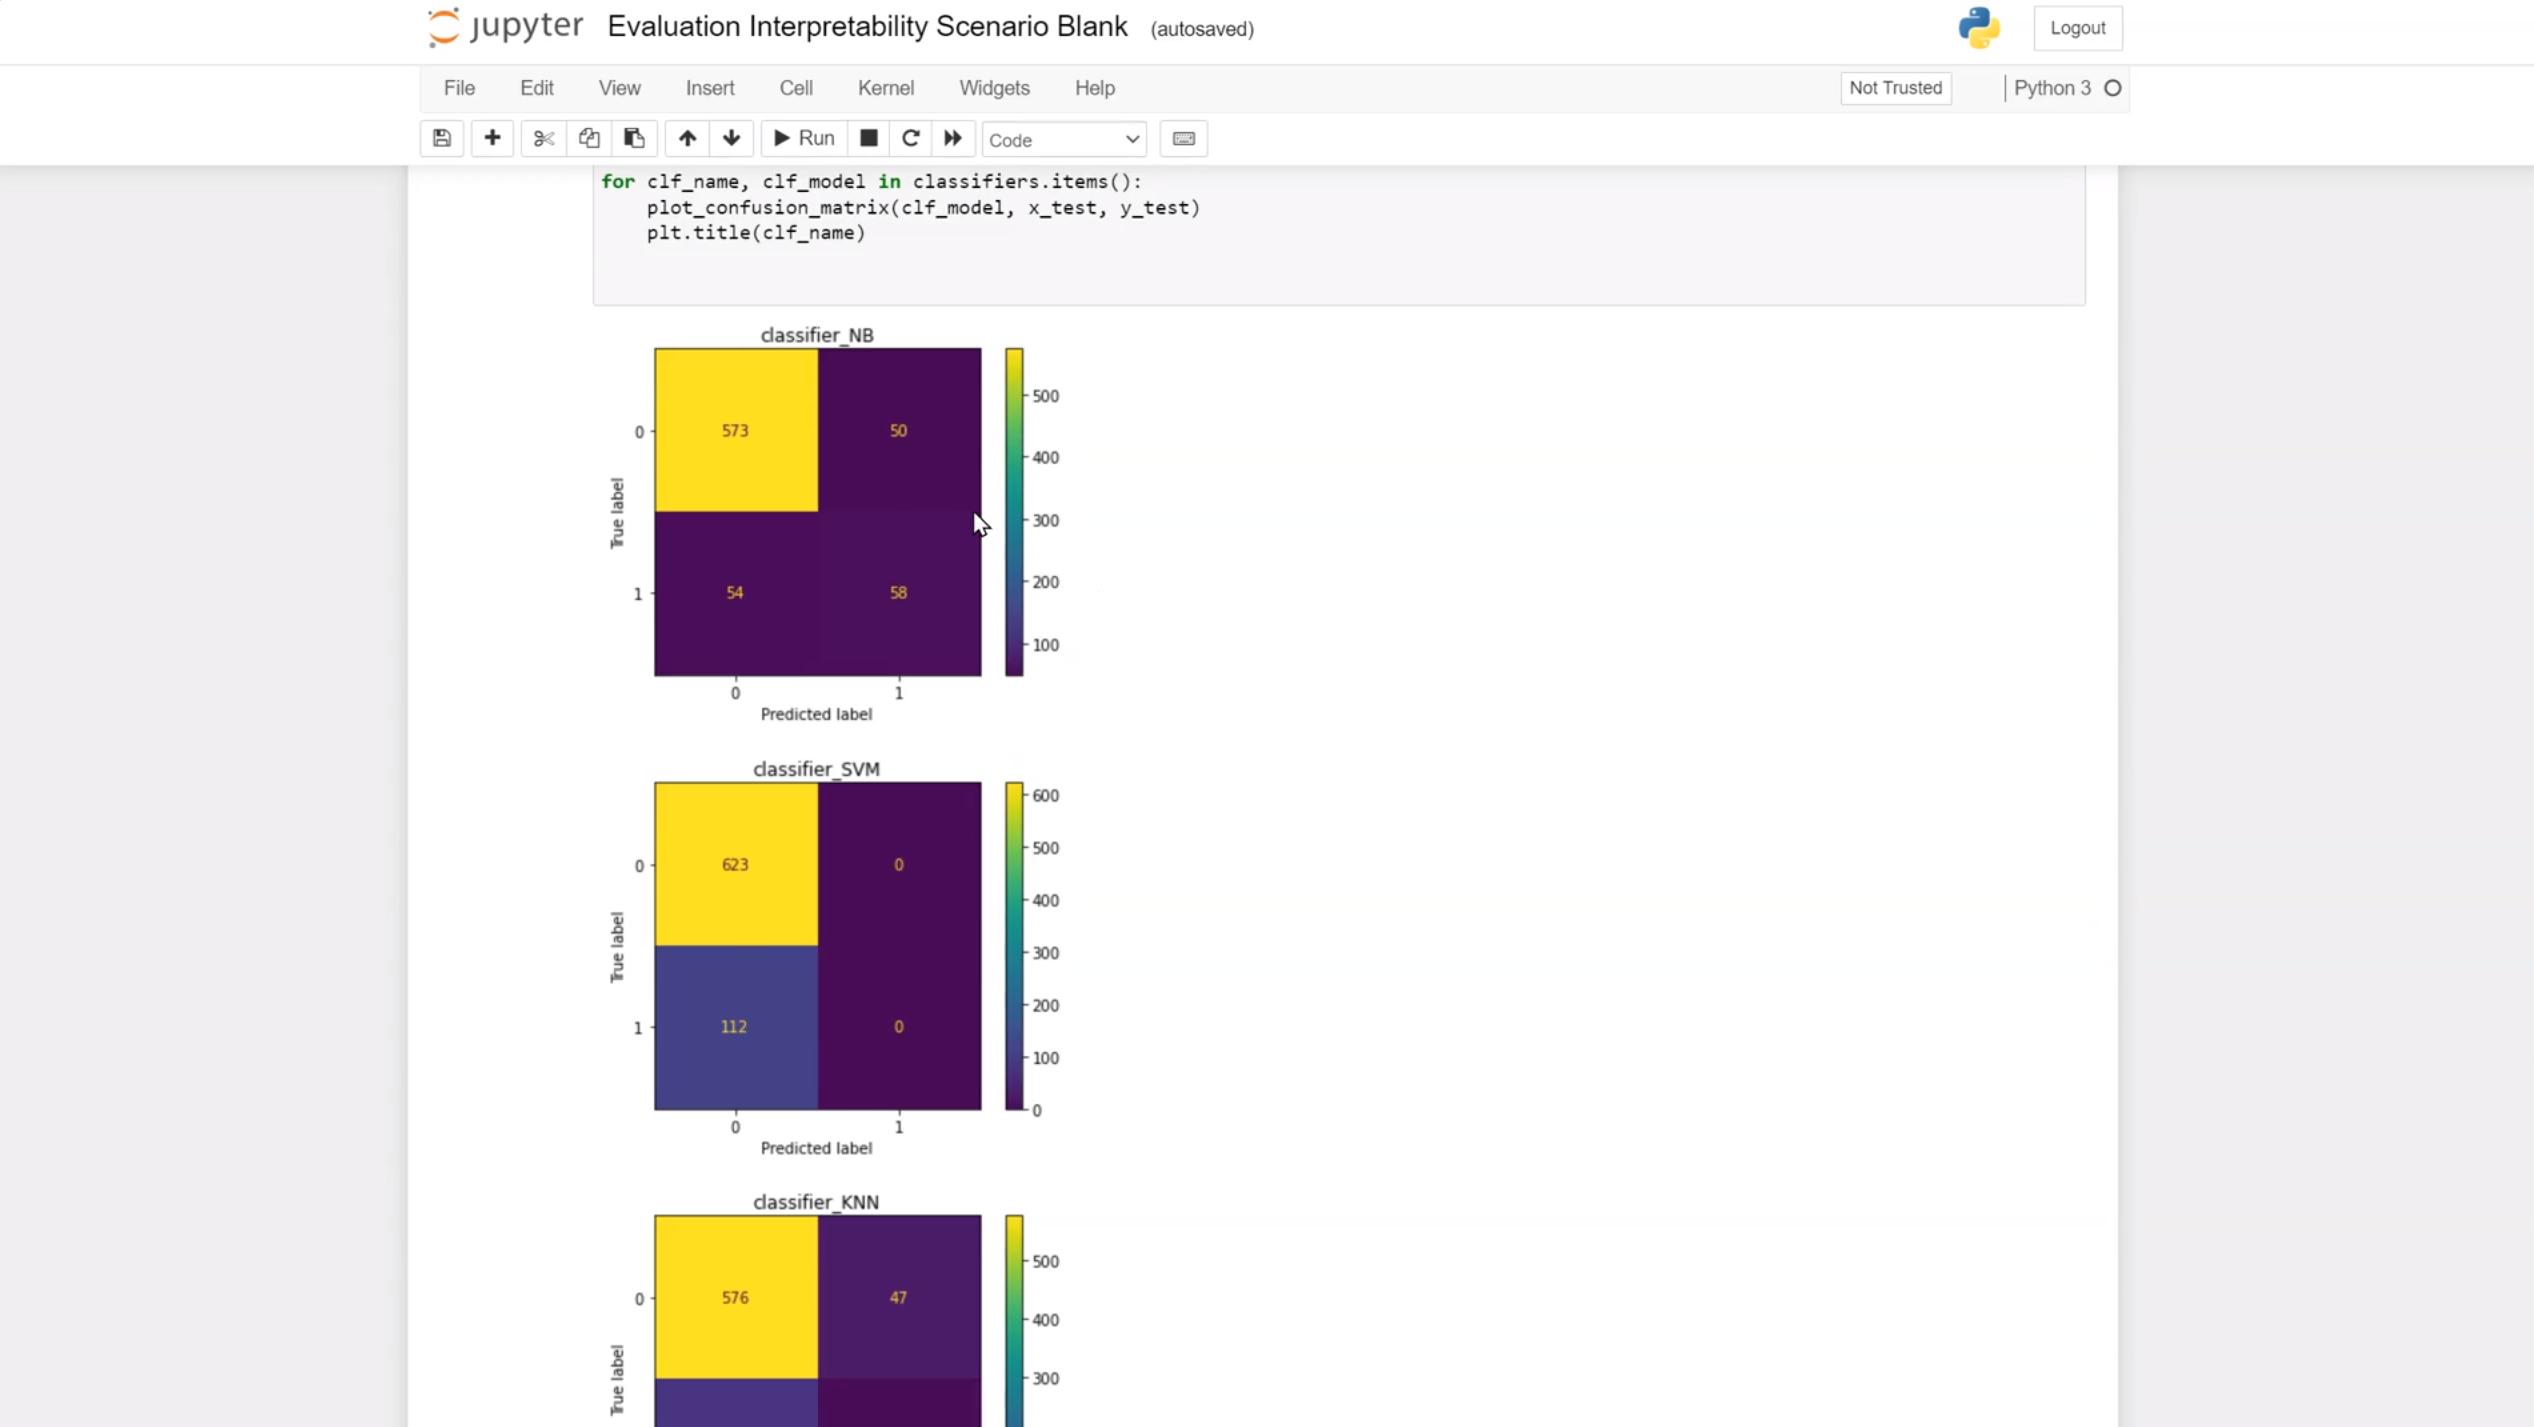Move the selected cell down
This screenshot has height=1427, width=2534.
(731, 138)
